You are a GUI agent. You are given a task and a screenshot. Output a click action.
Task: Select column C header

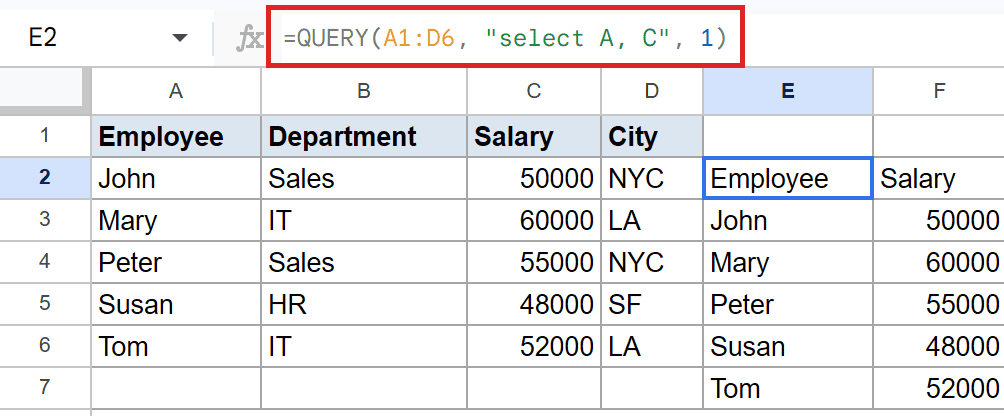point(534,91)
